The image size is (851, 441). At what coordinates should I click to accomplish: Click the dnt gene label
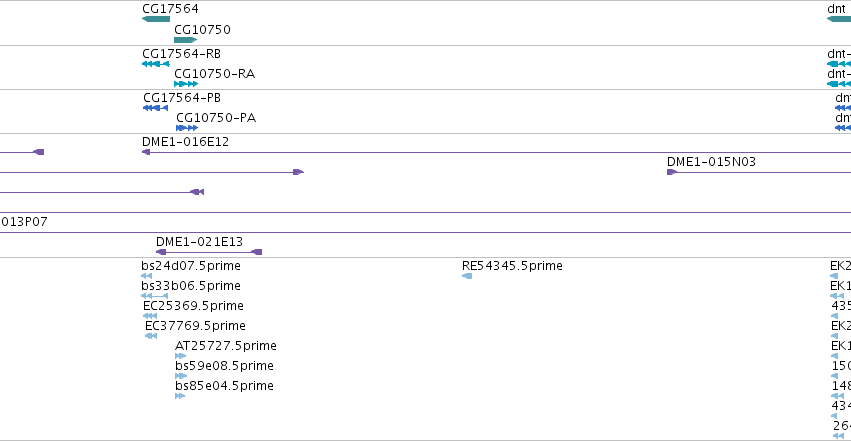pyautogui.click(x=836, y=9)
